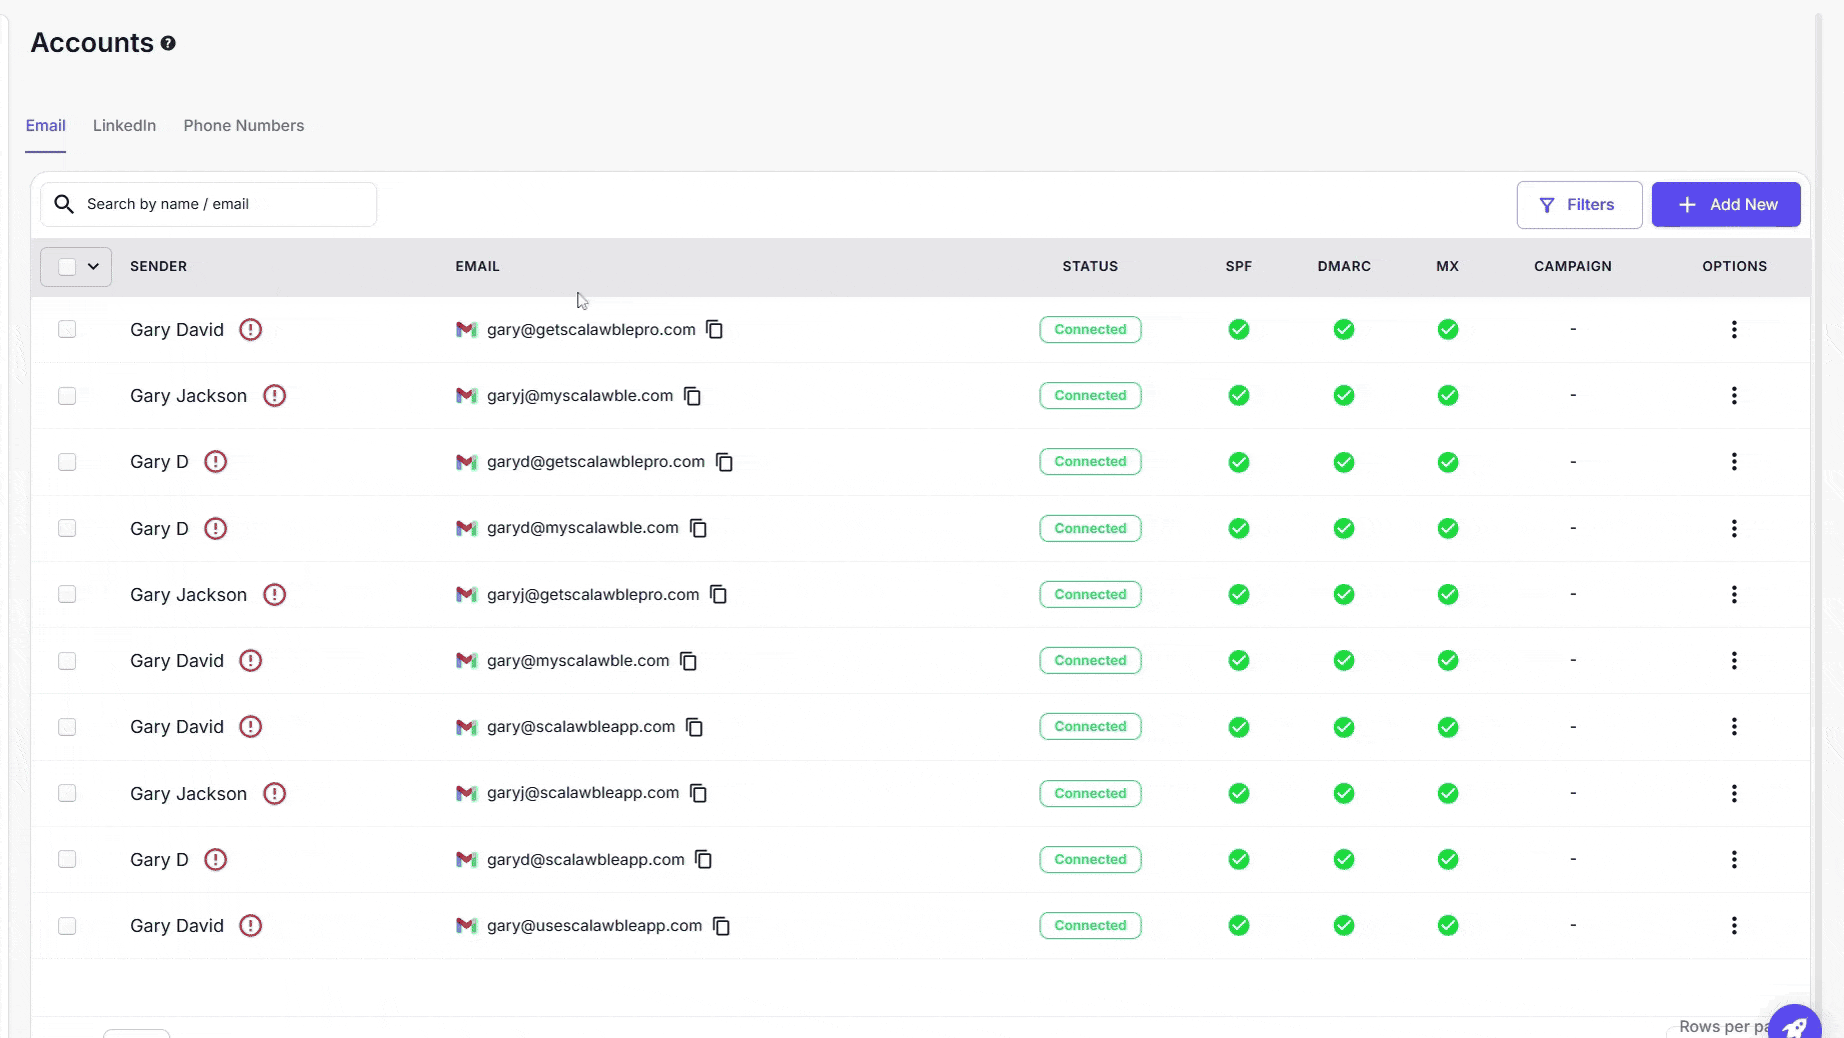Expand the select-all dropdown arrow in header
The image size is (1844, 1038).
[93, 267]
